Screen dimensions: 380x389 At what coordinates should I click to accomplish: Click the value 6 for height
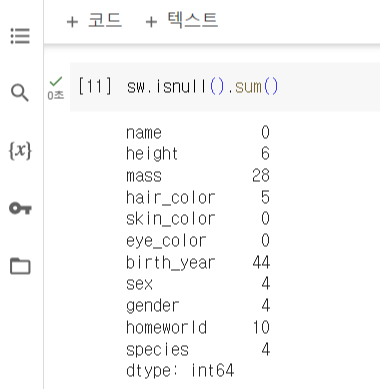(x=265, y=154)
